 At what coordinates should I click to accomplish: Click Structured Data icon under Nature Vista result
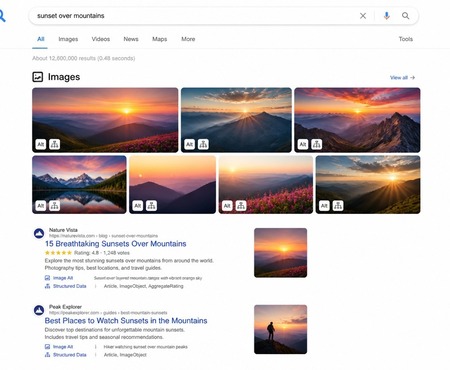[47, 286]
